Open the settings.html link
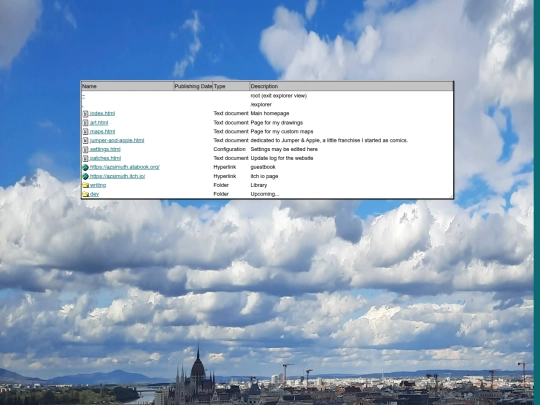 pyautogui.click(x=105, y=149)
